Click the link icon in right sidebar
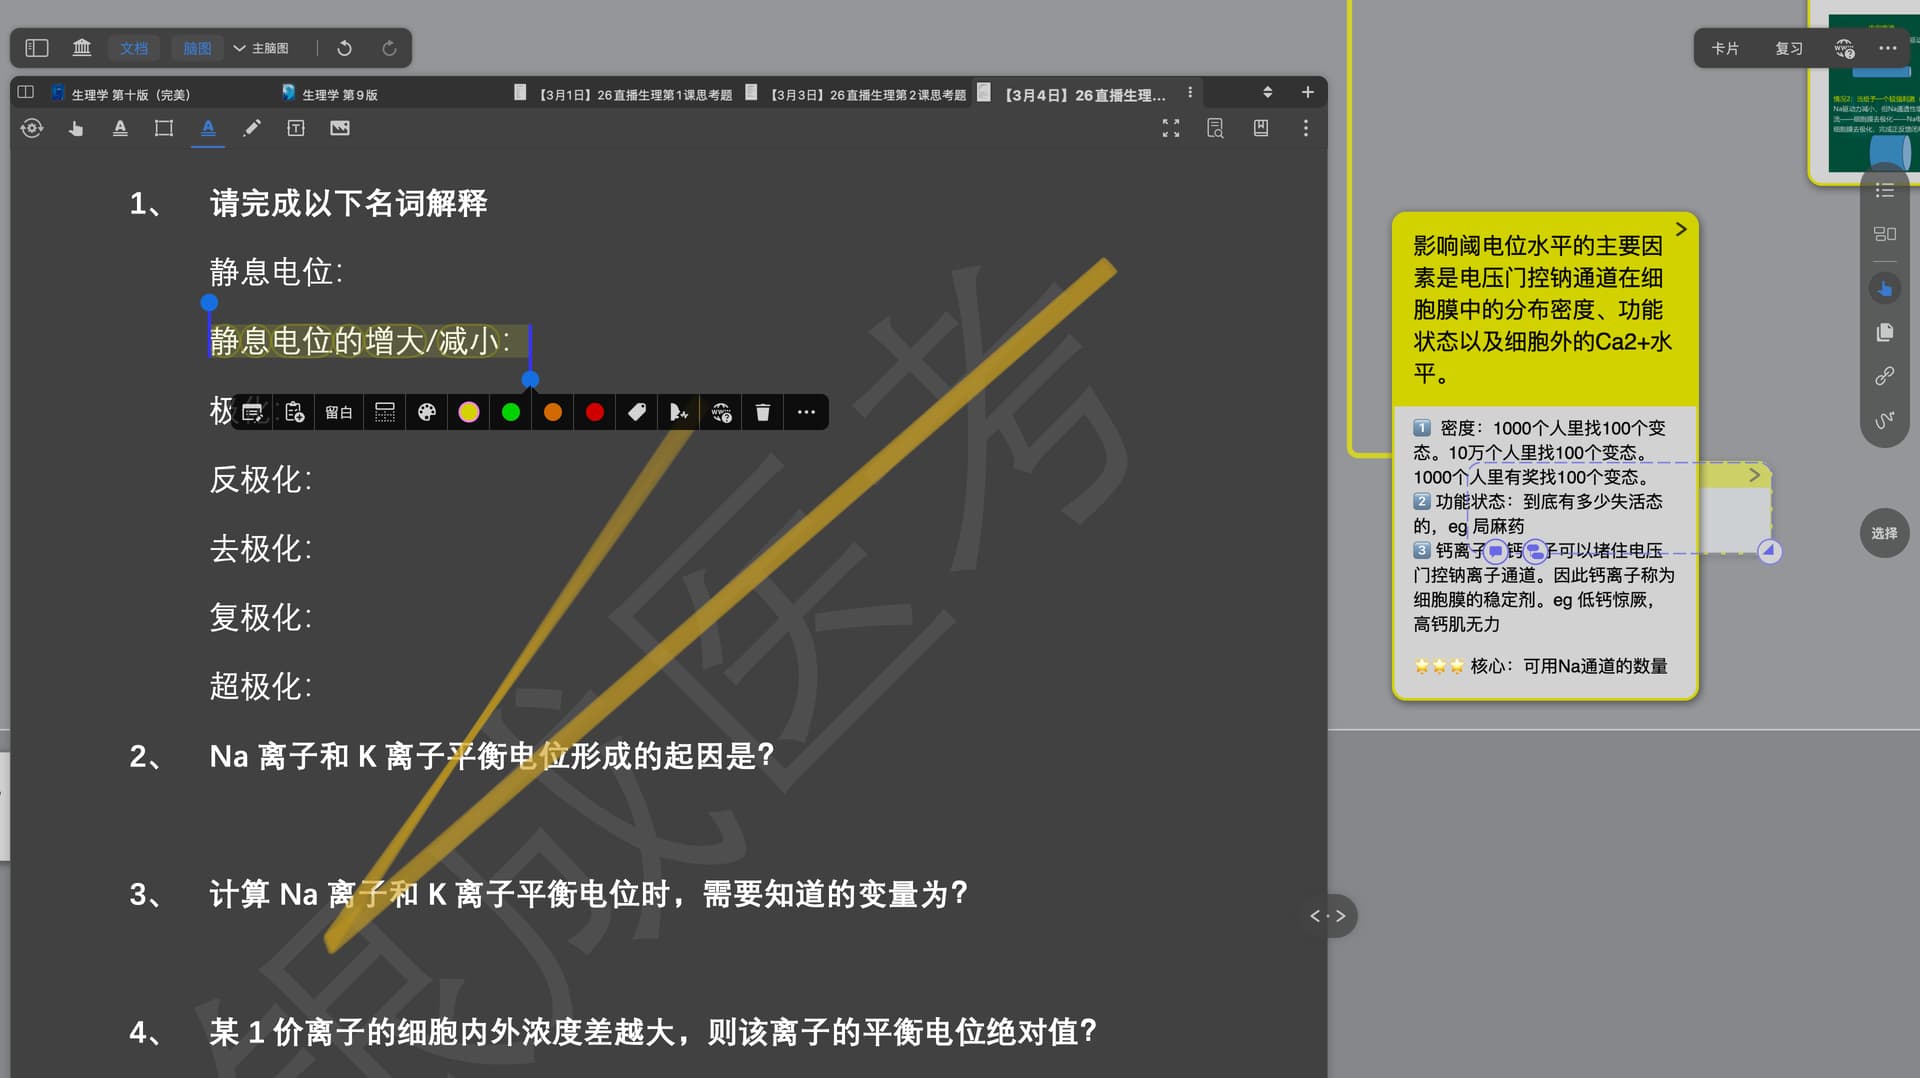The image size is (1920, 1078). pos(1885,376)
